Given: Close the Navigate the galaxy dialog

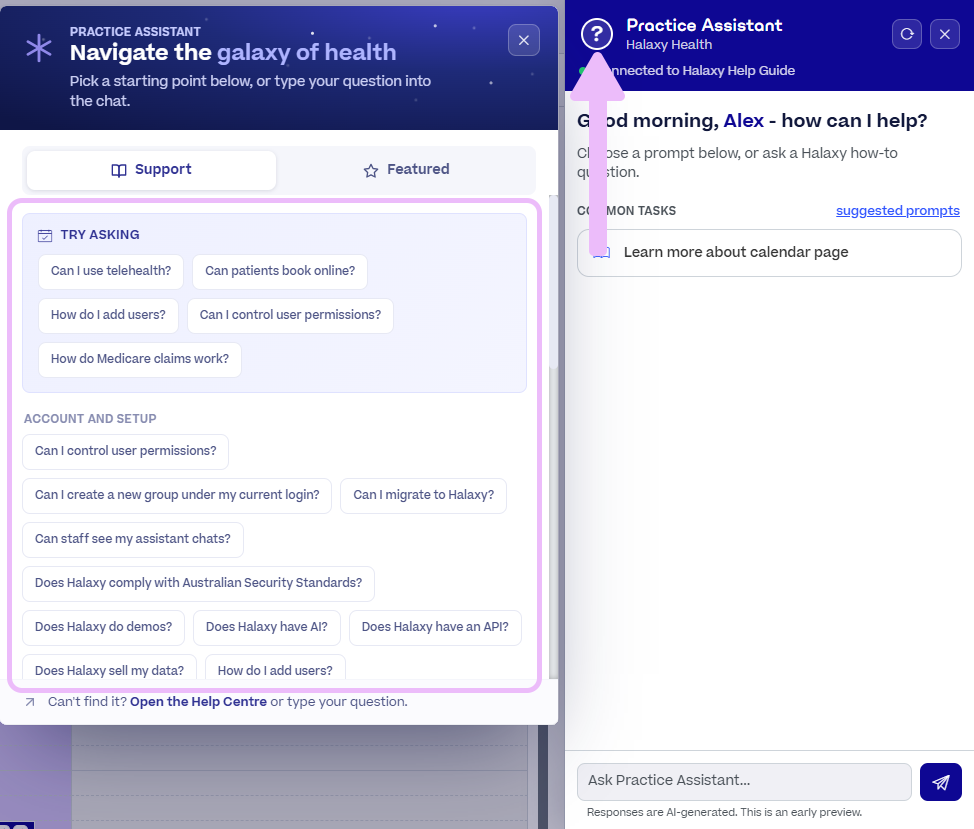Looking at the screenshot, I should pos(524,40).
